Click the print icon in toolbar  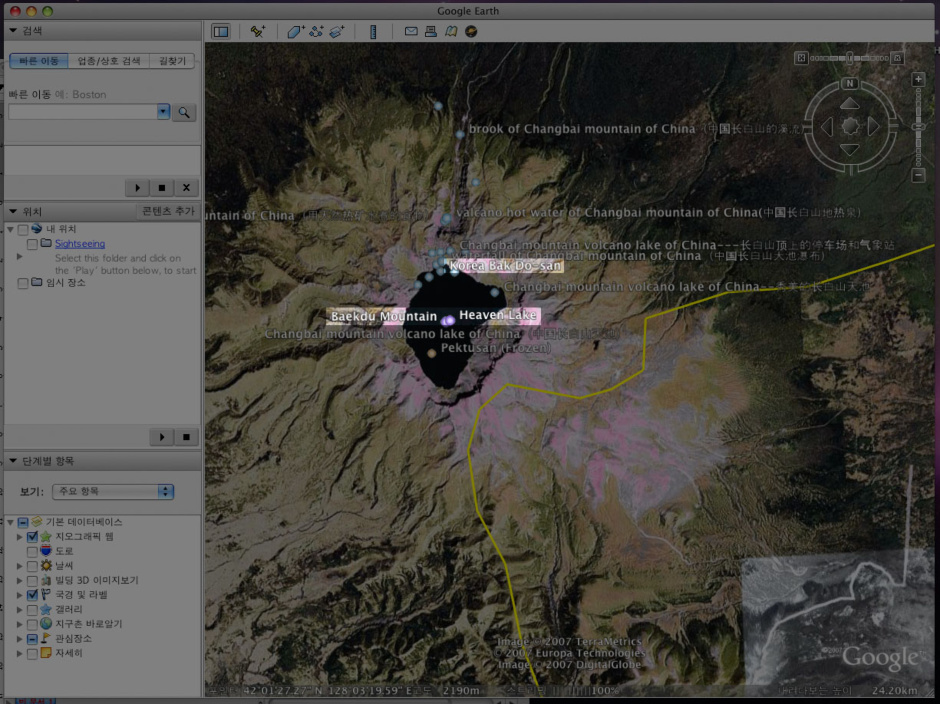(x=430, y=32)
